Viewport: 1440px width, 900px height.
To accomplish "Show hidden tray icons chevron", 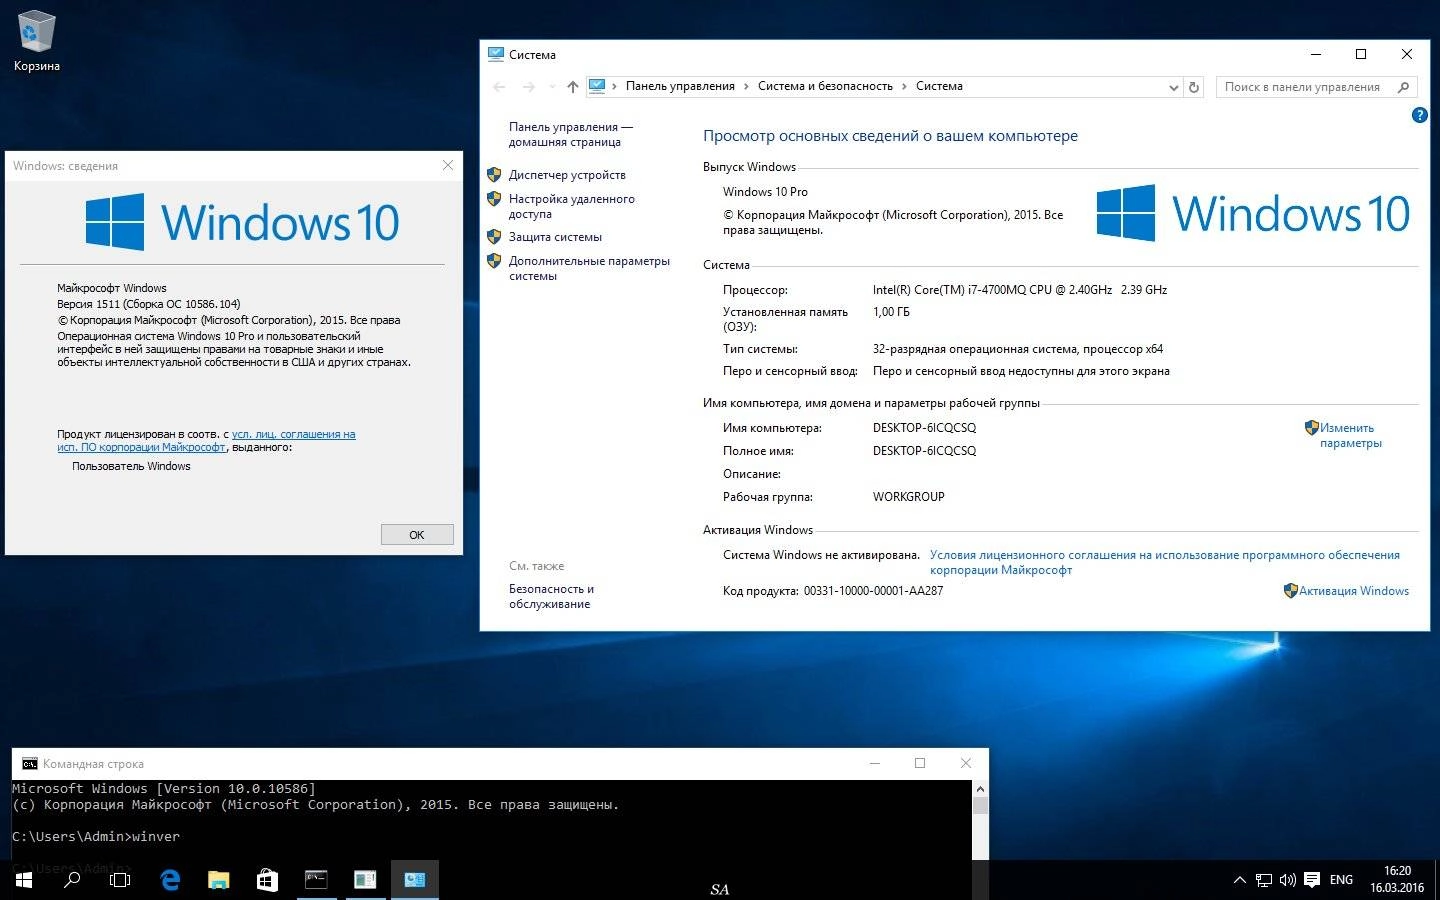I will (x=1239, y=880).
